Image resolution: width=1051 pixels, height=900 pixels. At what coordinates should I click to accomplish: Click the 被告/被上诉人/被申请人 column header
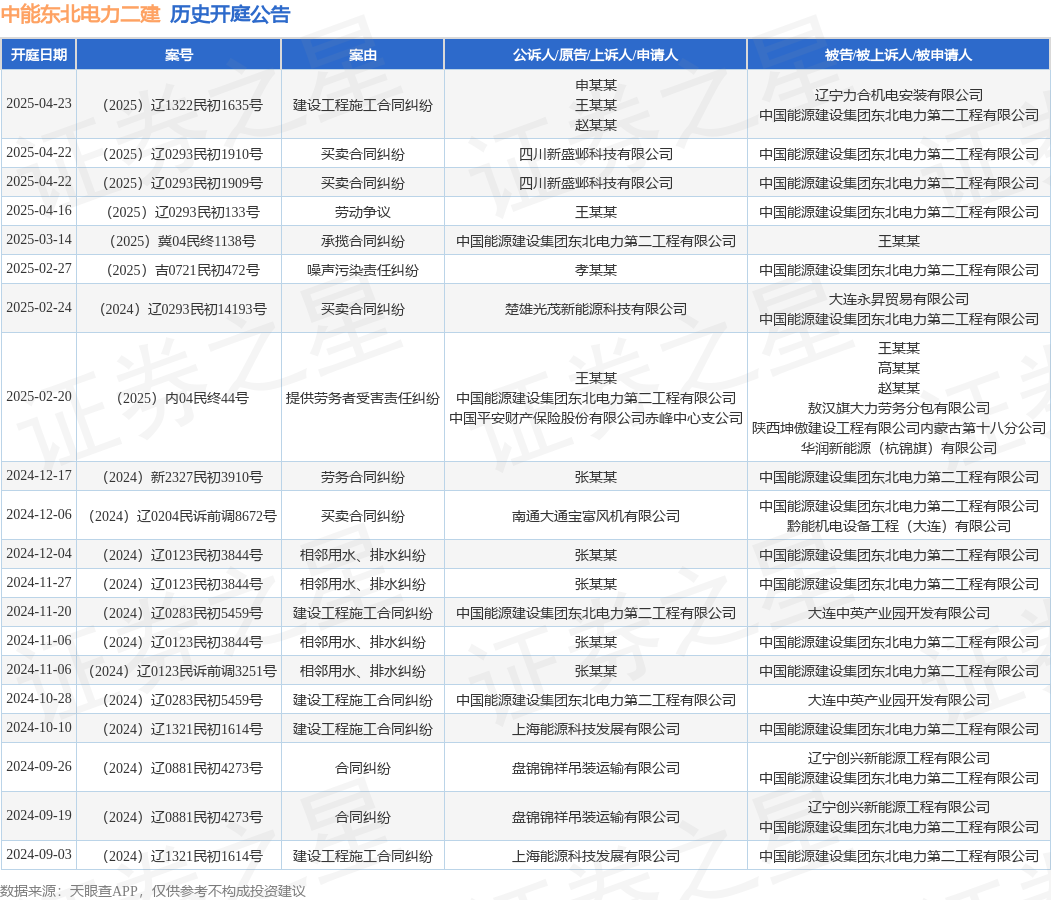(x=898, y=54)
